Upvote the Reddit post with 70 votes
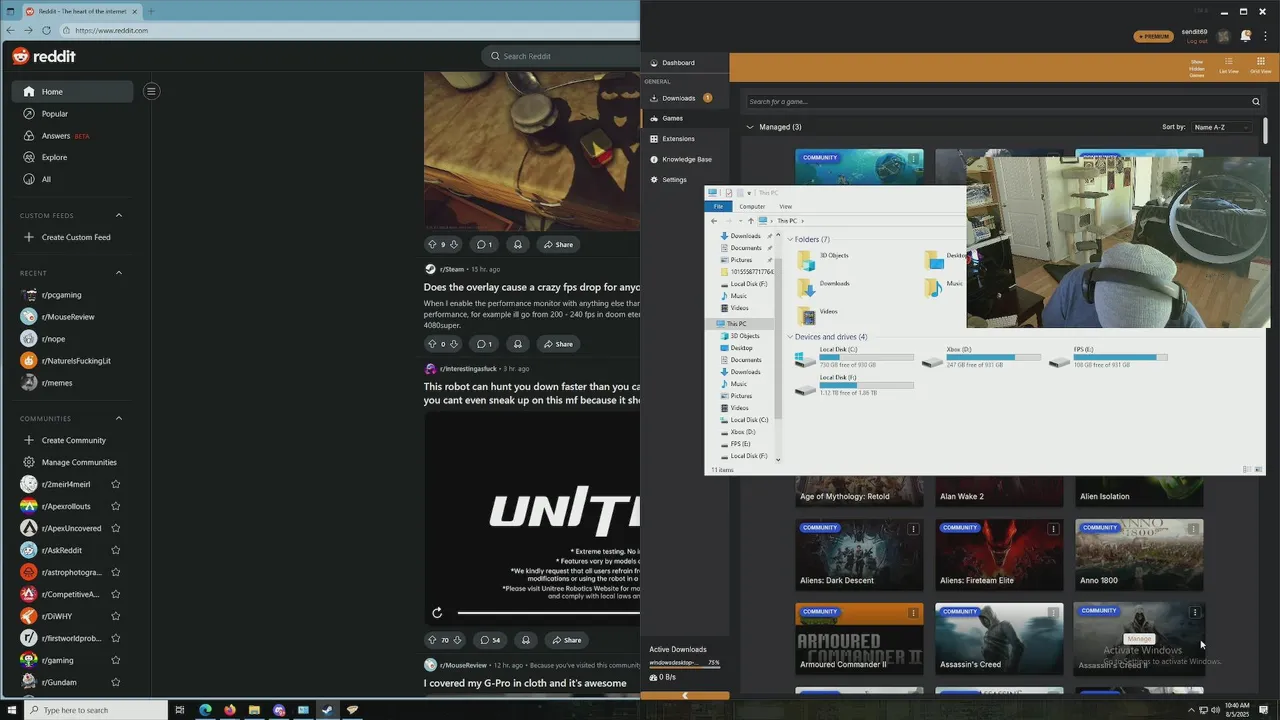Screen dimensions: 1280x720 click(432, 640)
